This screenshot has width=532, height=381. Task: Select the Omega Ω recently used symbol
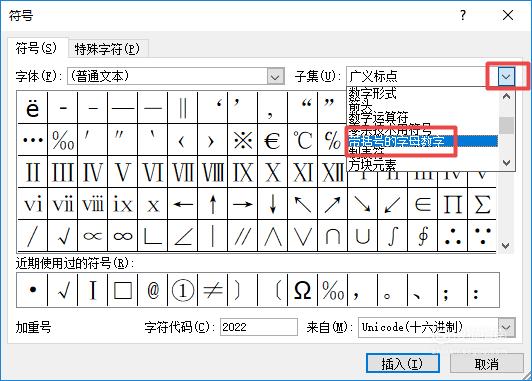pyautogui.click(x=303, y=290)
